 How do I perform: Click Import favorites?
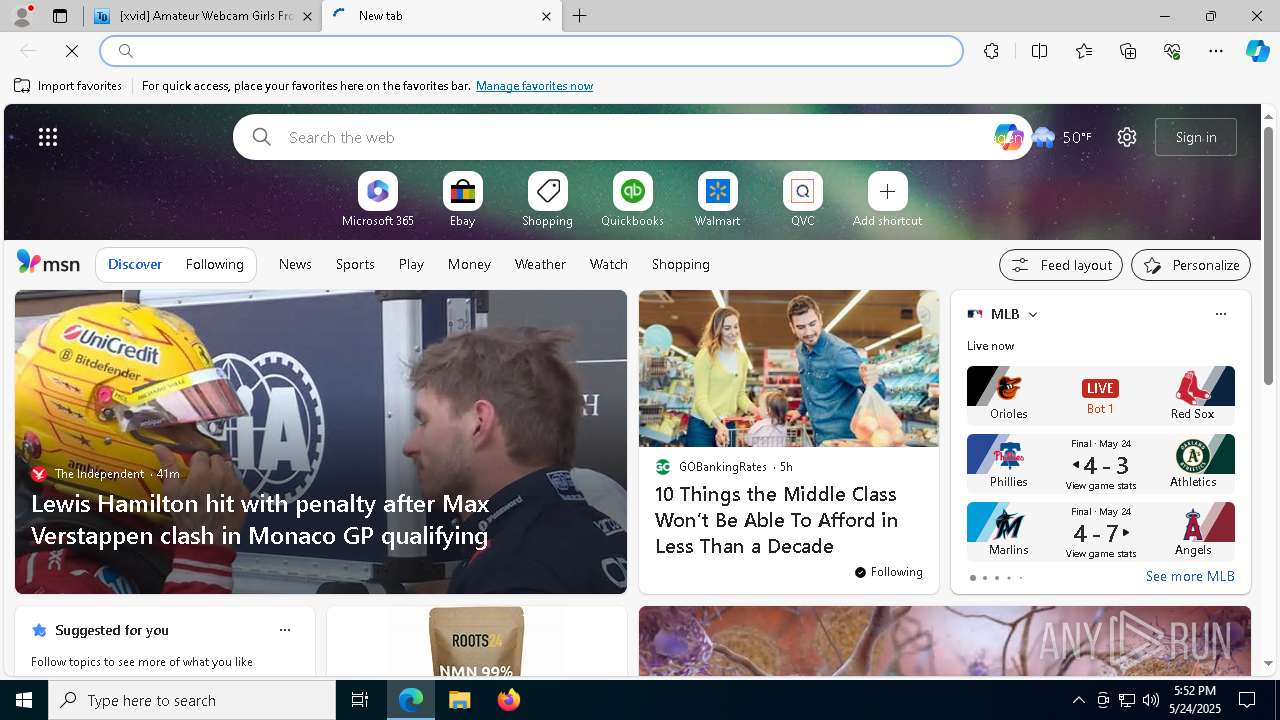(68, 86)
